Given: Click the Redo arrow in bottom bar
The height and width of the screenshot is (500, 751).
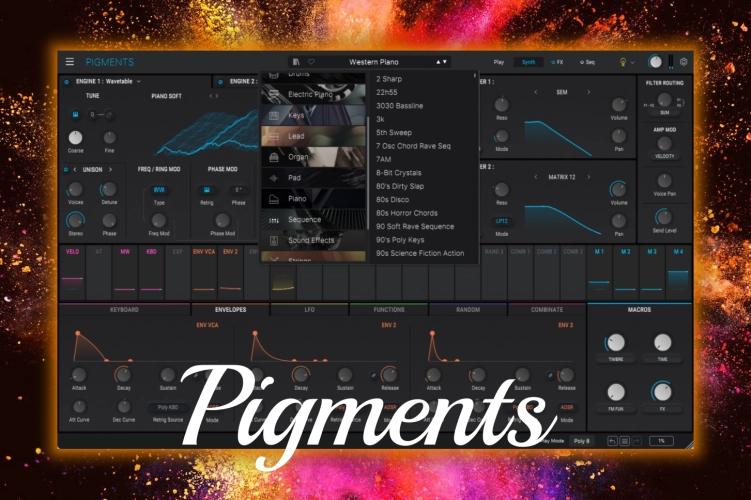Looking at the screenshot, I should click(x=637, y=441).
